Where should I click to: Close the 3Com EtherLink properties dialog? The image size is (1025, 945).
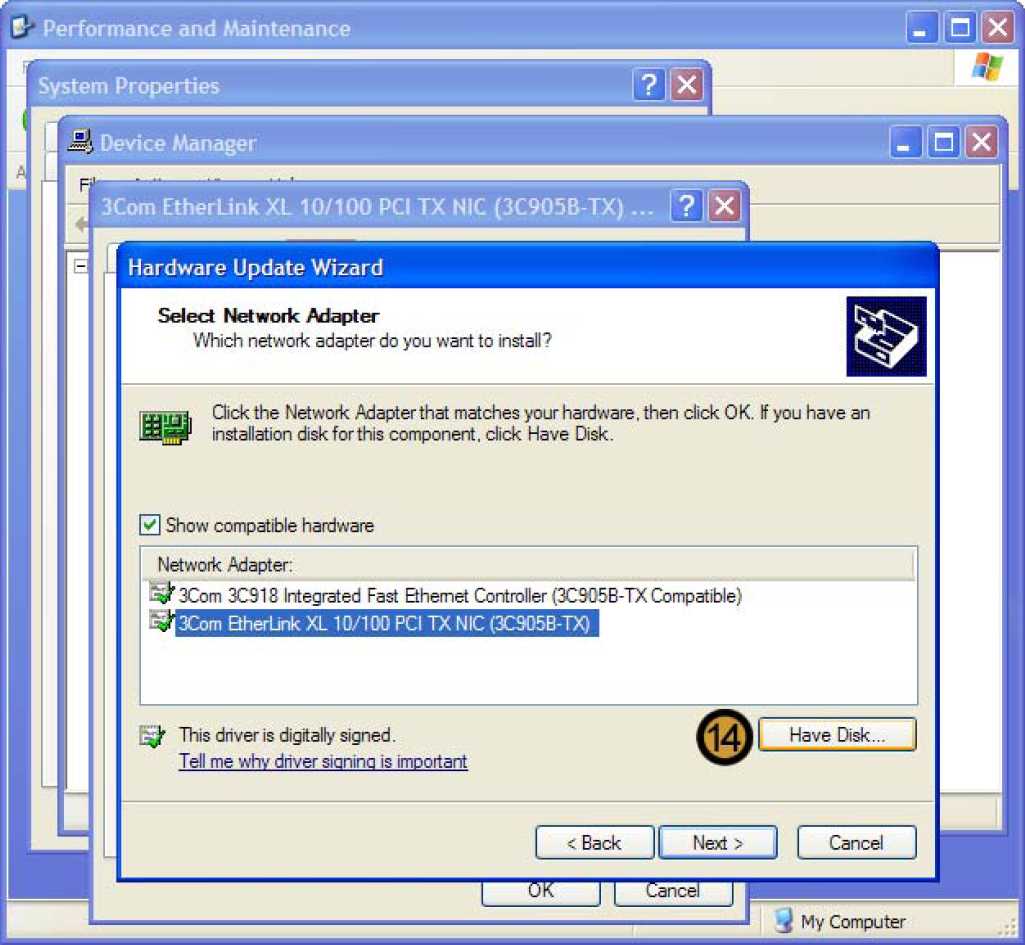tap(724, 207)
